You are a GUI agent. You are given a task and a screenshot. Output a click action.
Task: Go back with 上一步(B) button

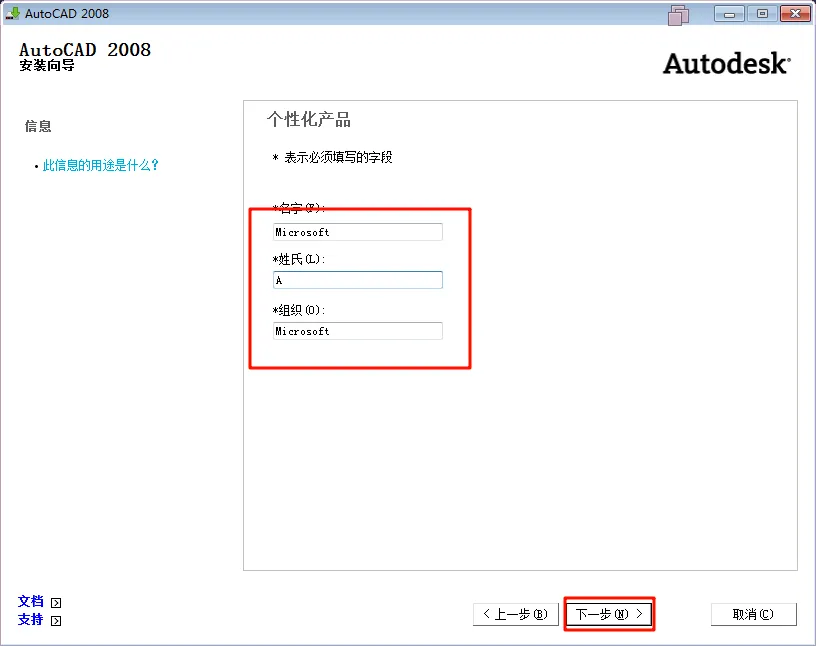tap(516, 614)
